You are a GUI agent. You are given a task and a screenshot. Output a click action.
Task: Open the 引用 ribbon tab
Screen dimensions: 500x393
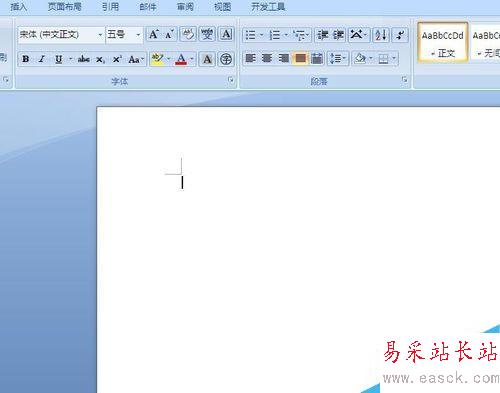110,7
